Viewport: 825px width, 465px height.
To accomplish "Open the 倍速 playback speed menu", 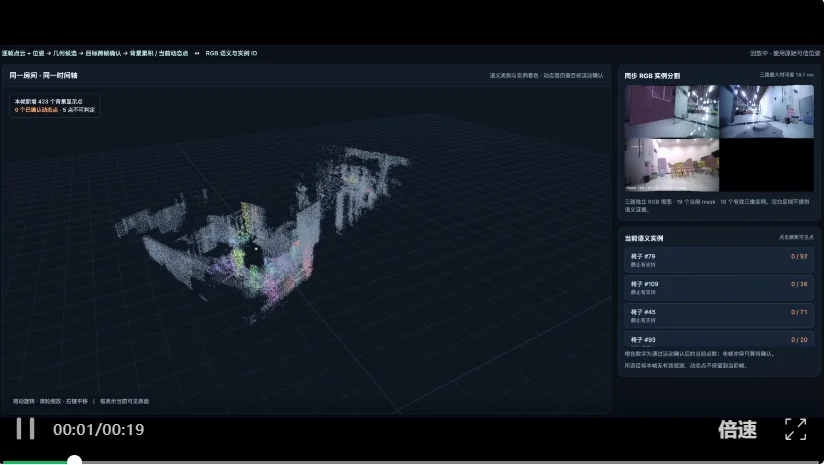I will click(x=738, y=430).
